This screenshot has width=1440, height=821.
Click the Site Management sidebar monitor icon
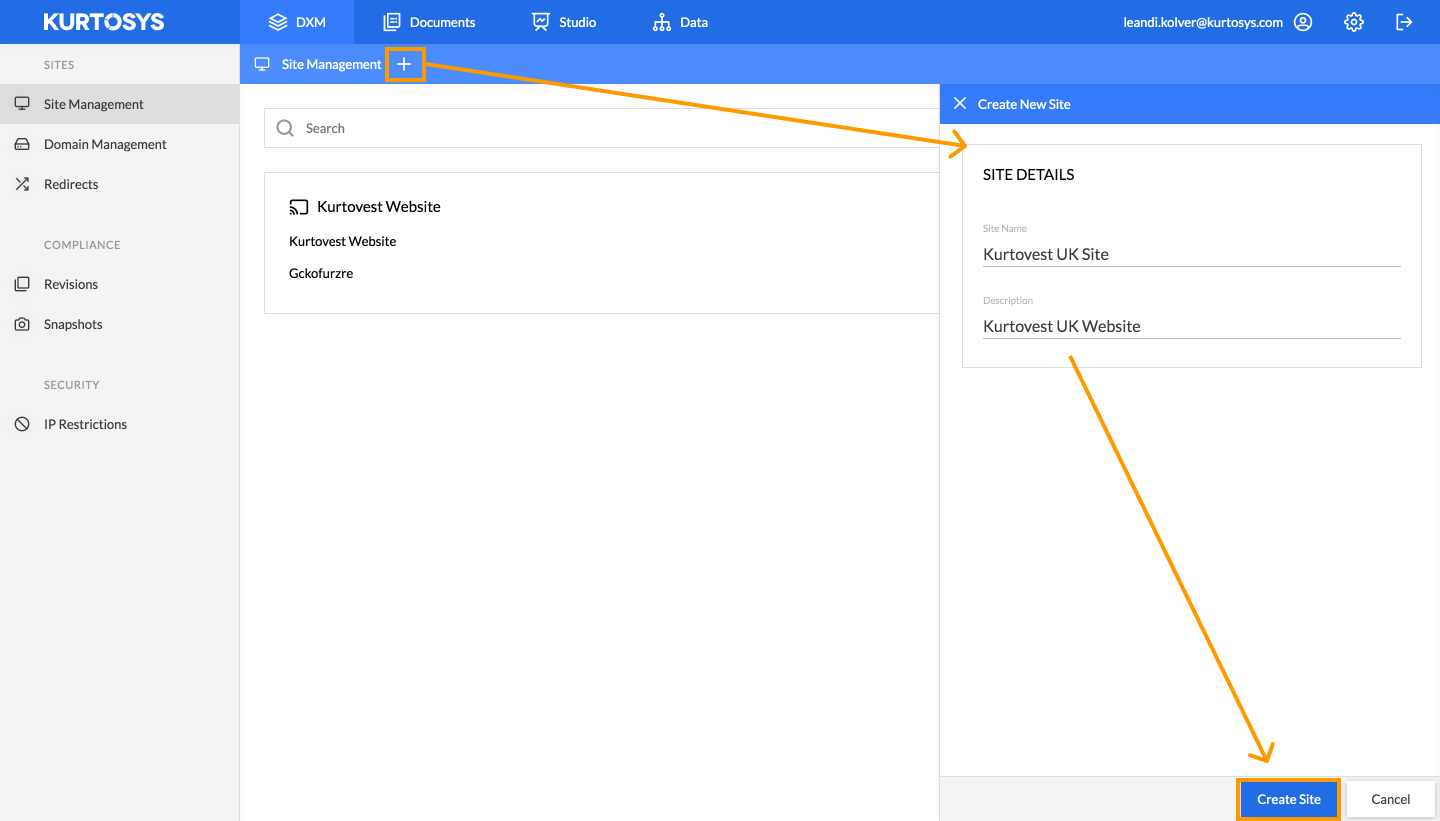click(x=22, y=104)
